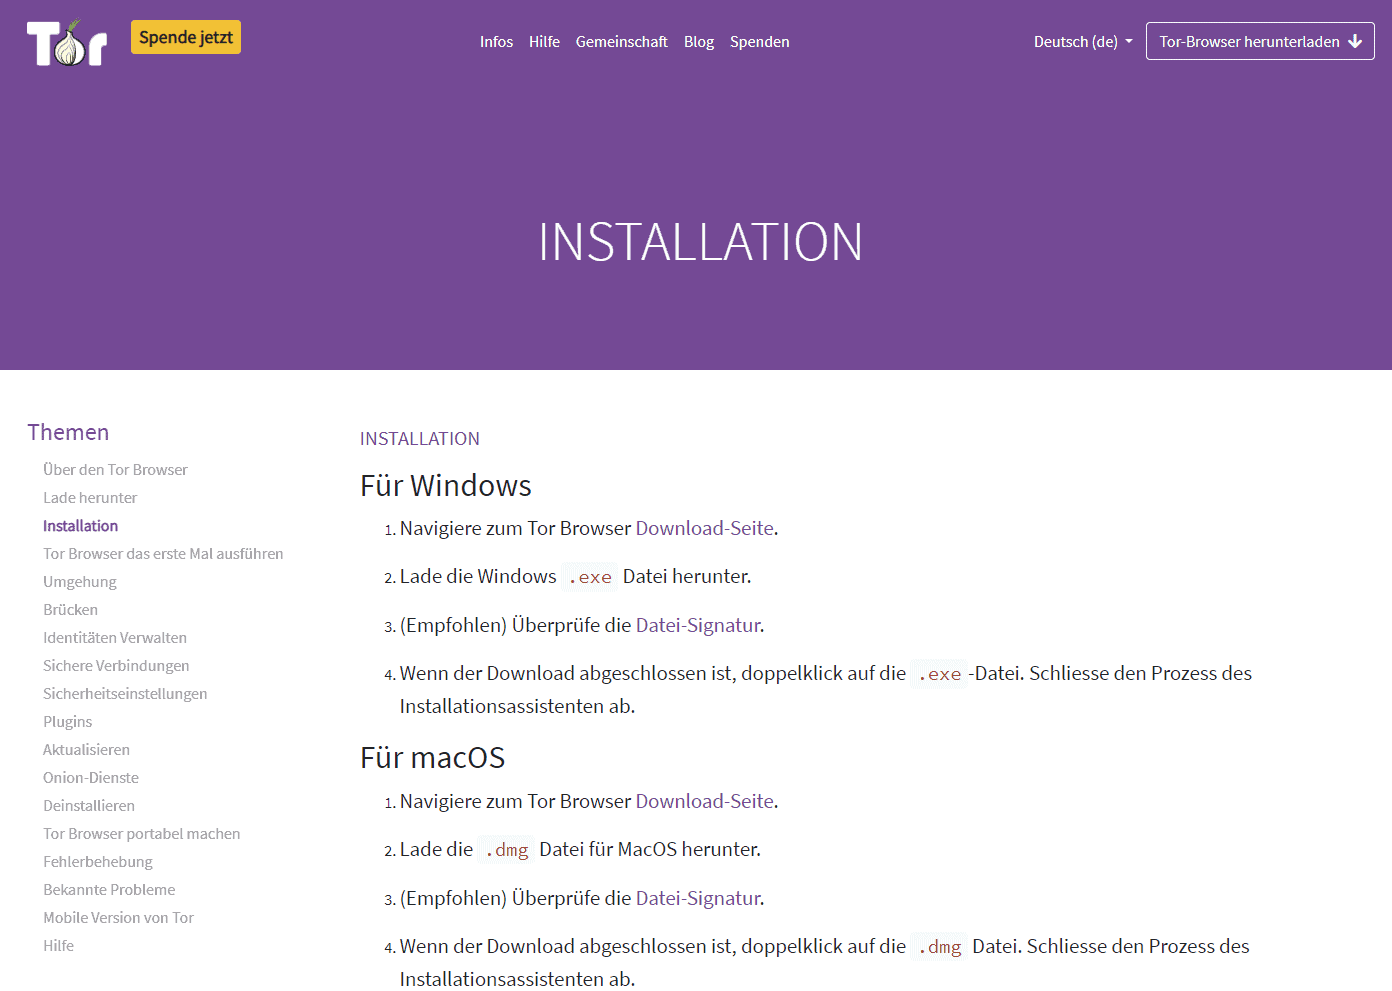The height and width of the screenshot is (991, 1392).
Task: Click the Tor-Browser herunterladen button
Action: [x=1249, y=42]
